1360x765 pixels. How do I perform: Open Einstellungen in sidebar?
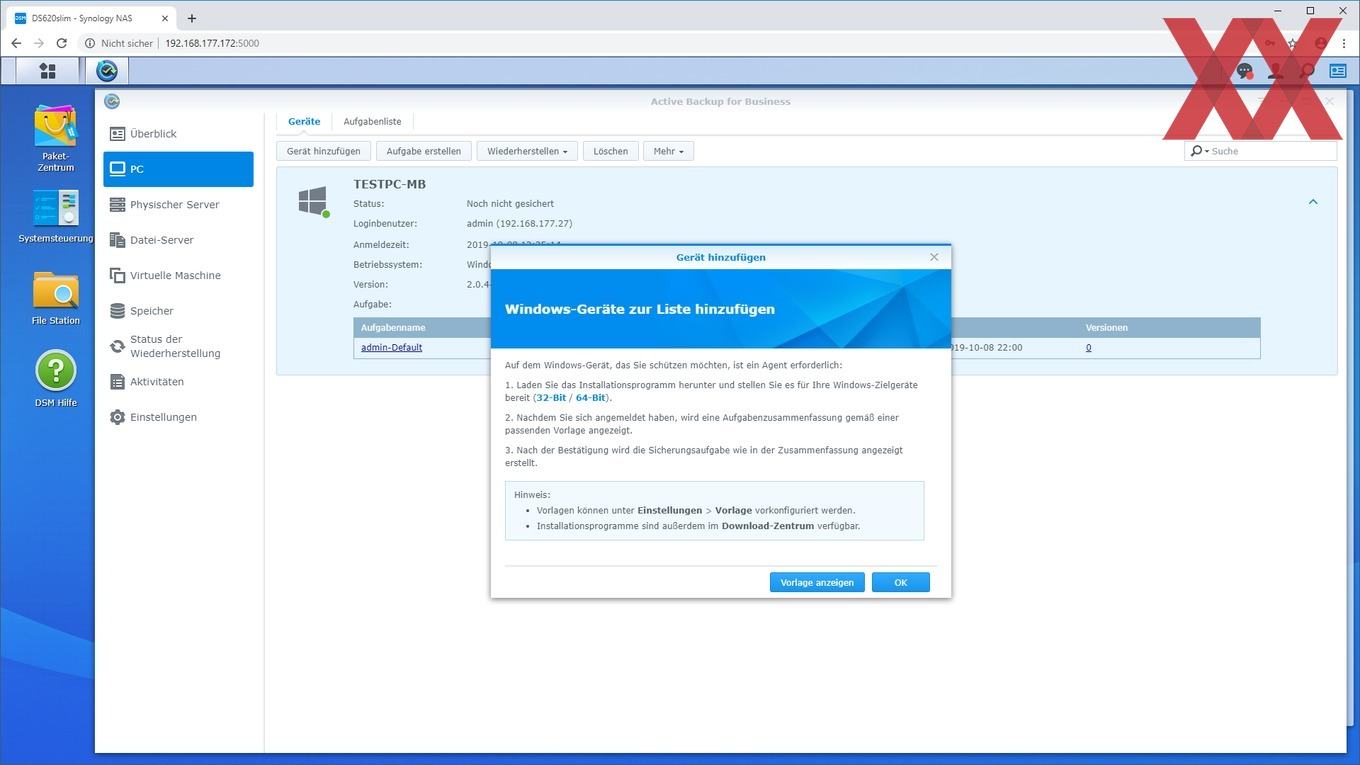pos(178,417)
